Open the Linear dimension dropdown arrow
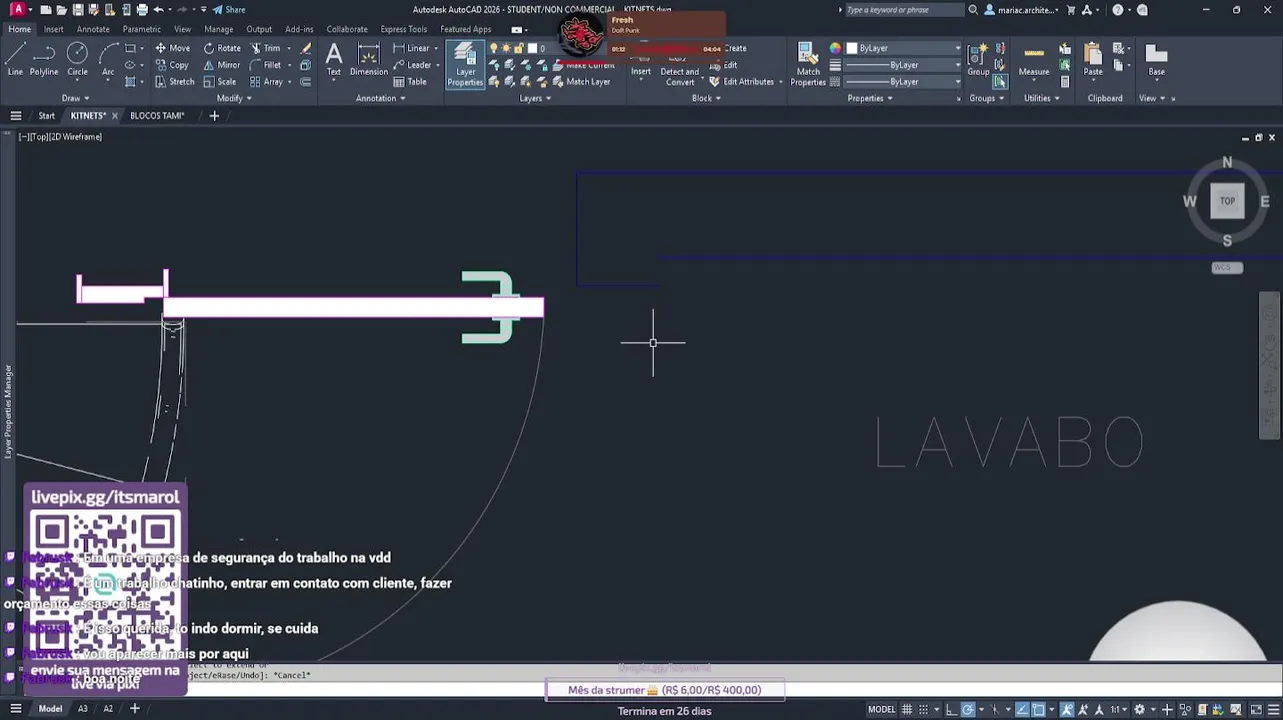This screenshot has height=720, width=1283. [438, 48]
